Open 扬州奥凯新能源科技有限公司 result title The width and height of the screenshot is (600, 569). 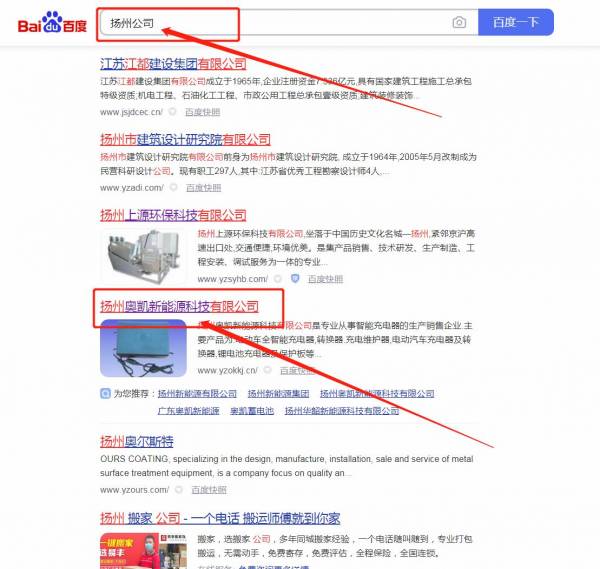[179, 306]
